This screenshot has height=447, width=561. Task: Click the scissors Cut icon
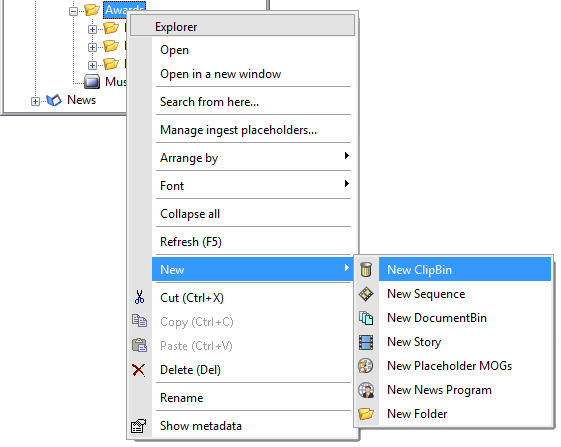point(139,297)
